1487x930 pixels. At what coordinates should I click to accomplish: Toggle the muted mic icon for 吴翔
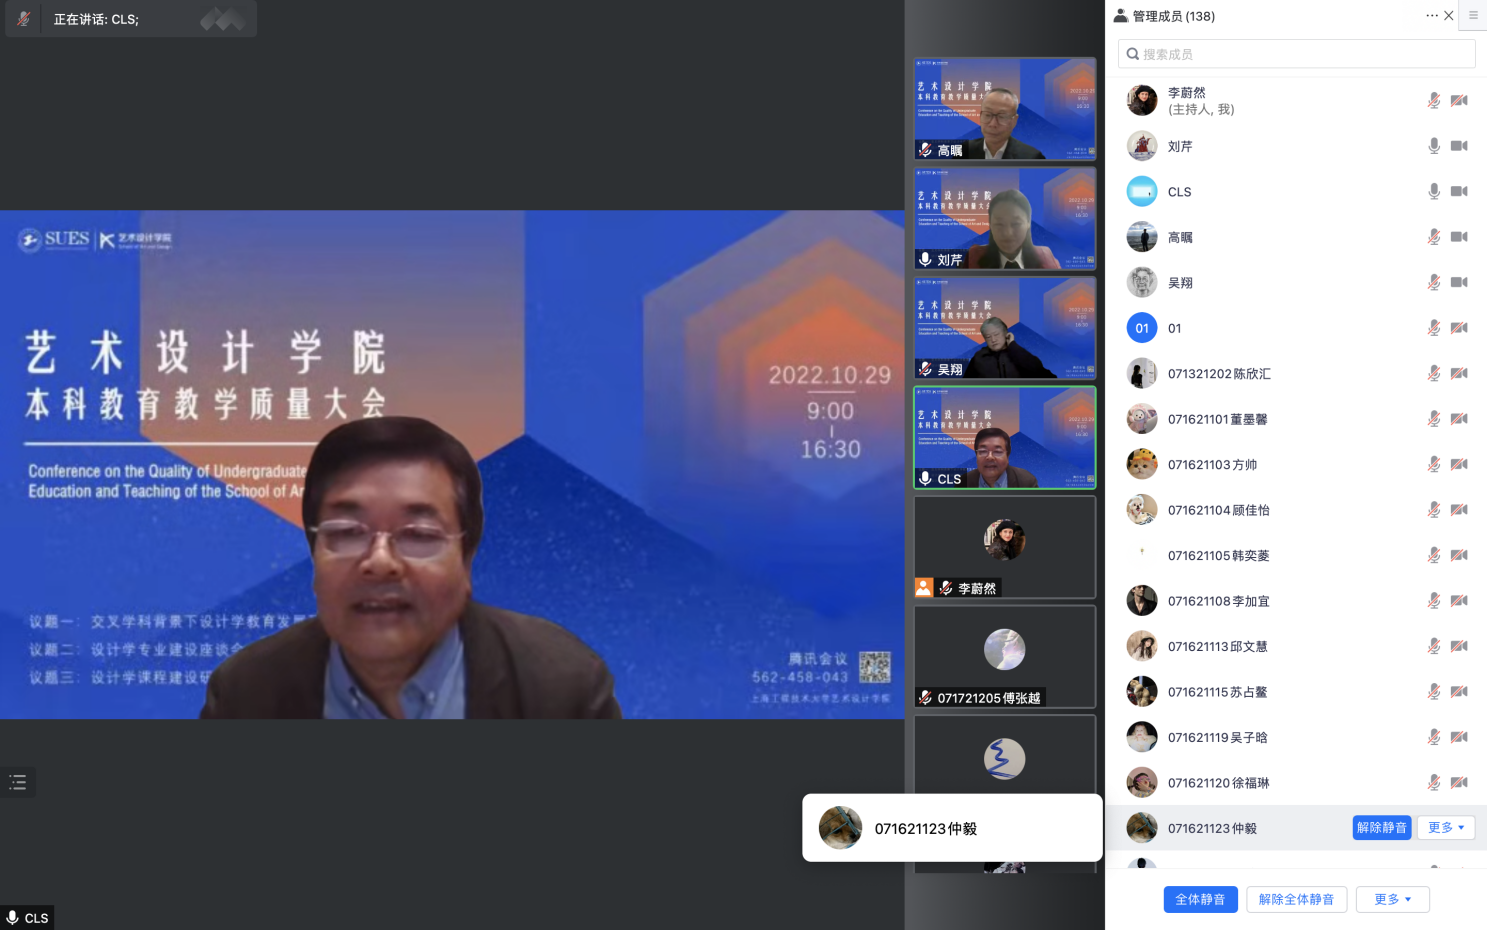point(1434,283)
